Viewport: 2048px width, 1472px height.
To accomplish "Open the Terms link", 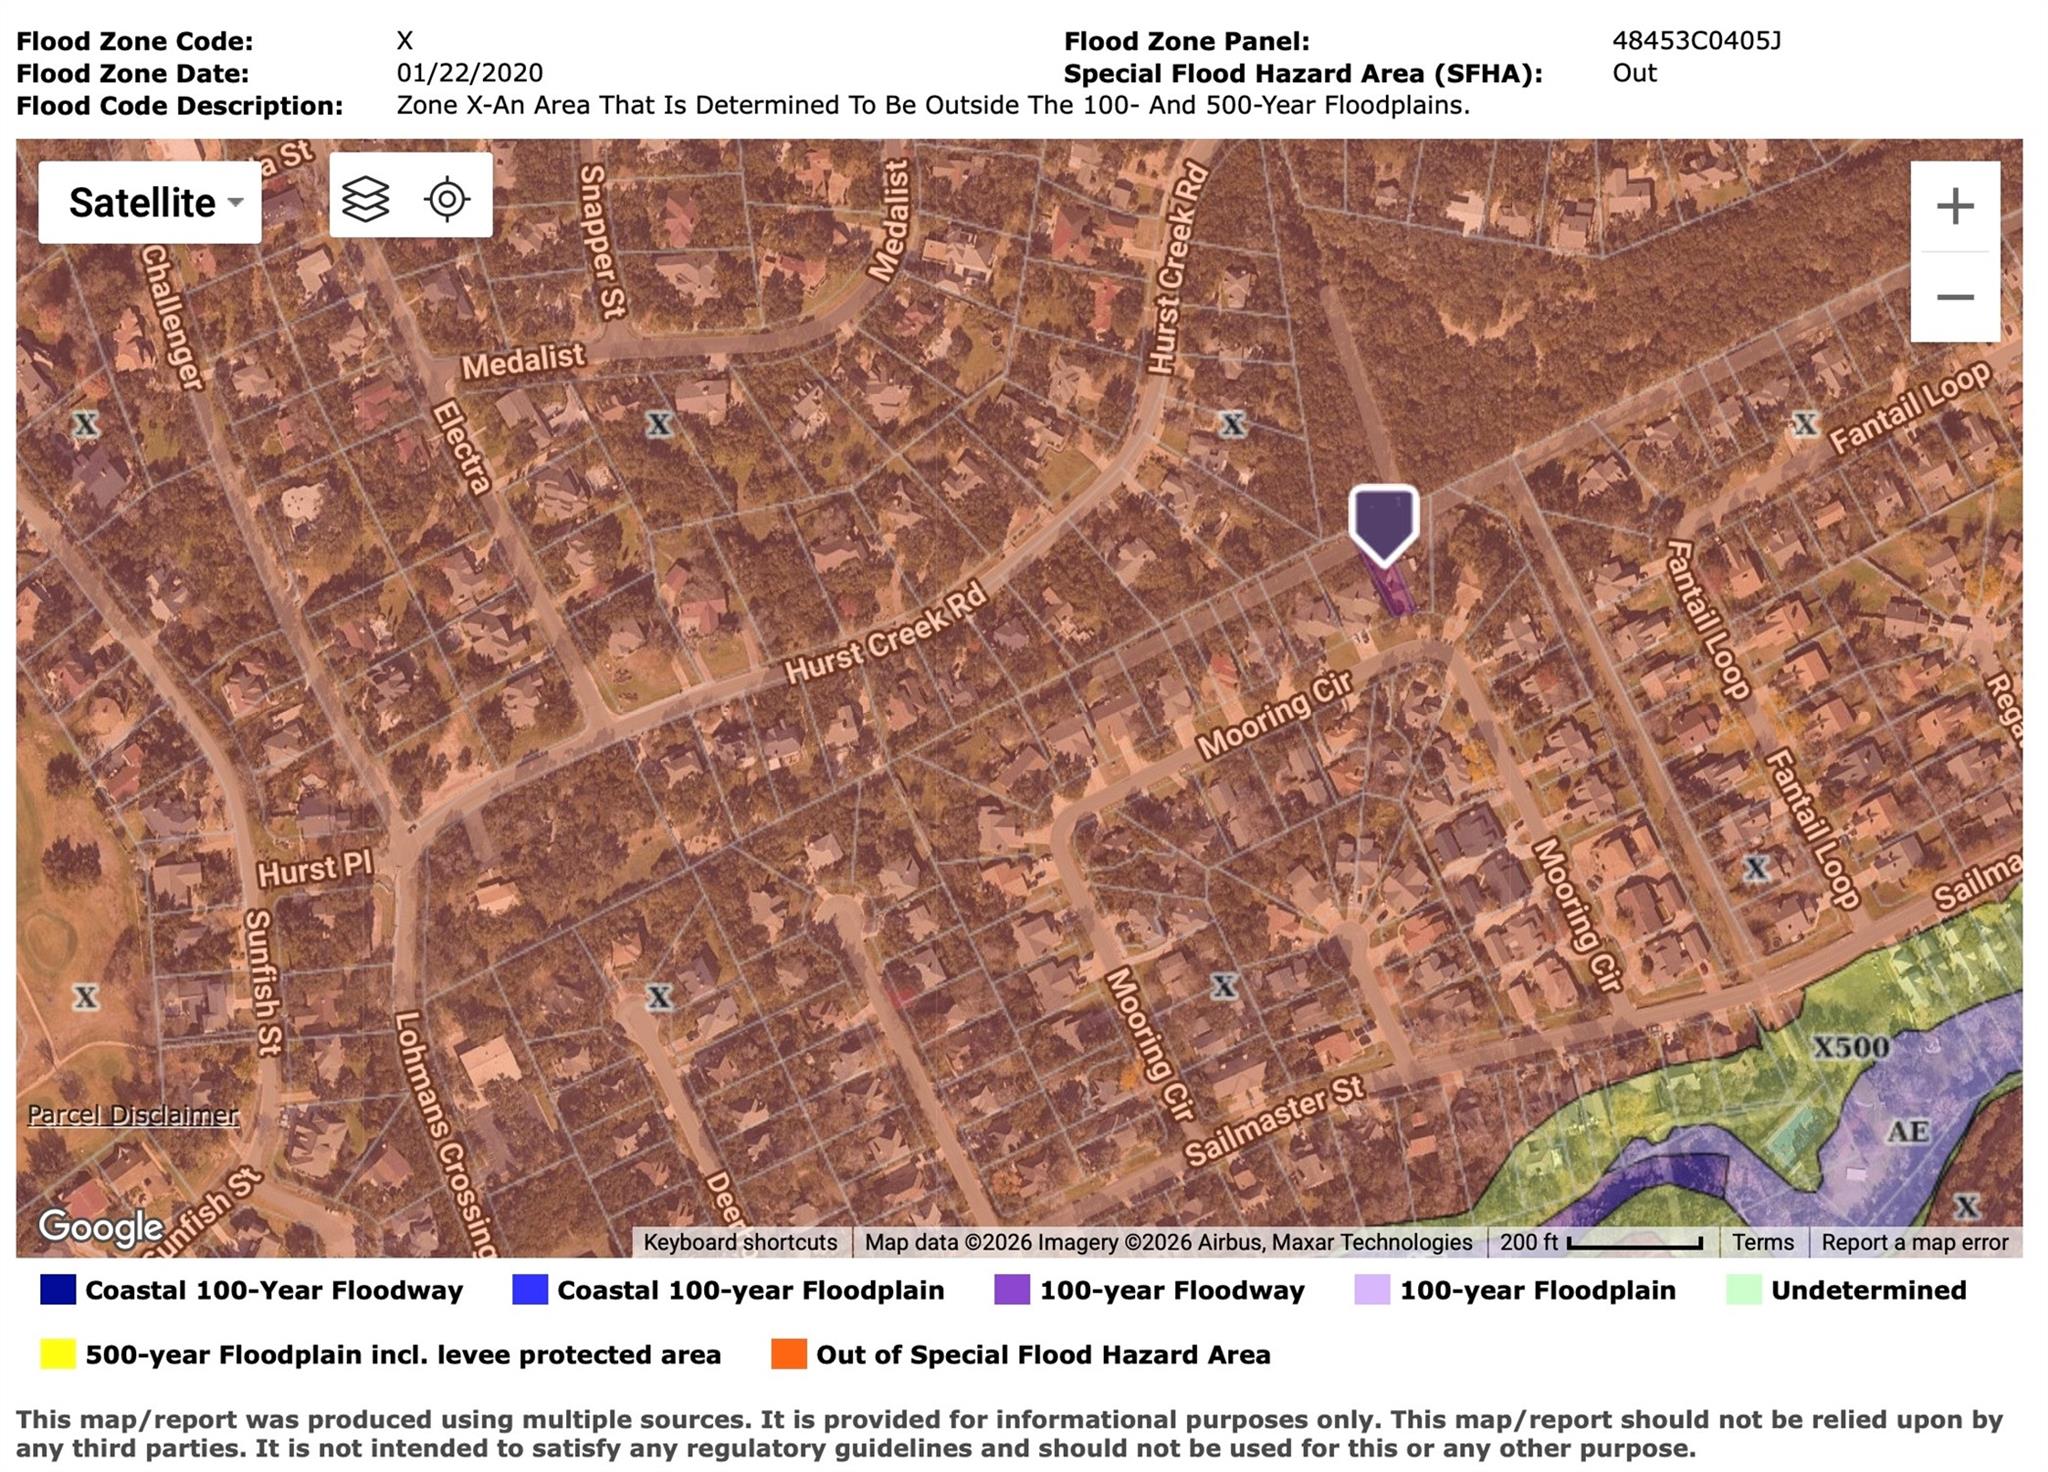I will [1762, 1242].
